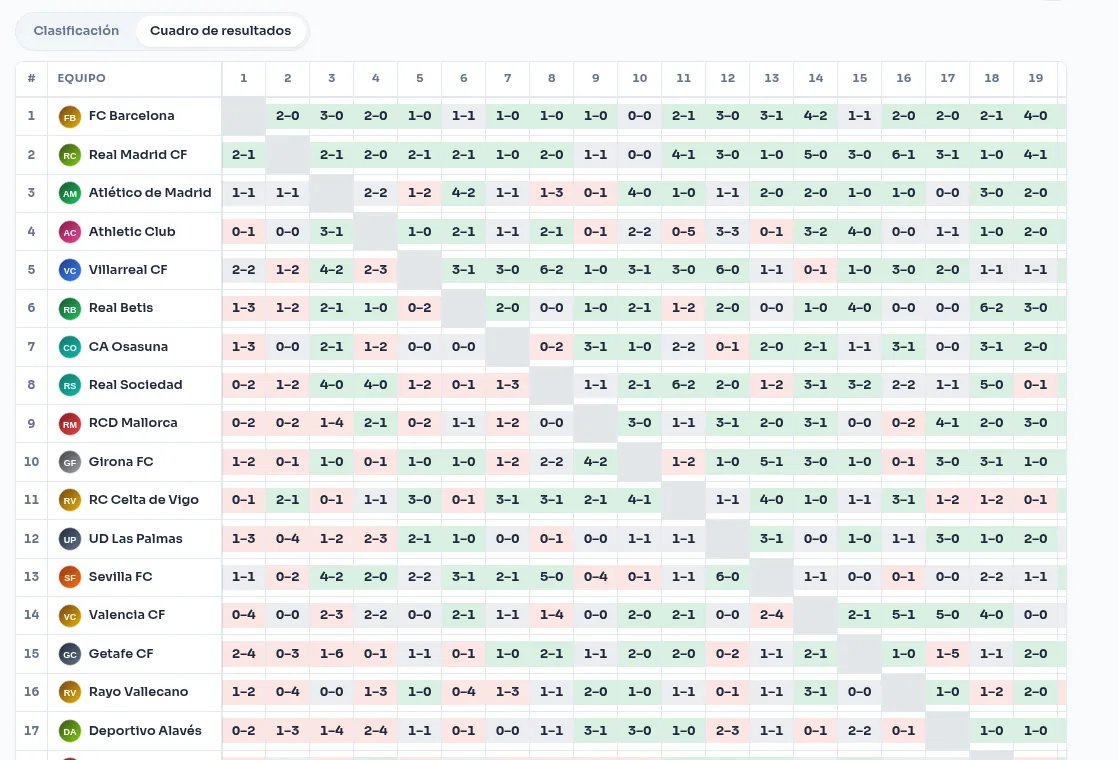The width and height of the screenshot is (1118, 760).
Task: Click column header number 1
Action: [x=243, y=78]
